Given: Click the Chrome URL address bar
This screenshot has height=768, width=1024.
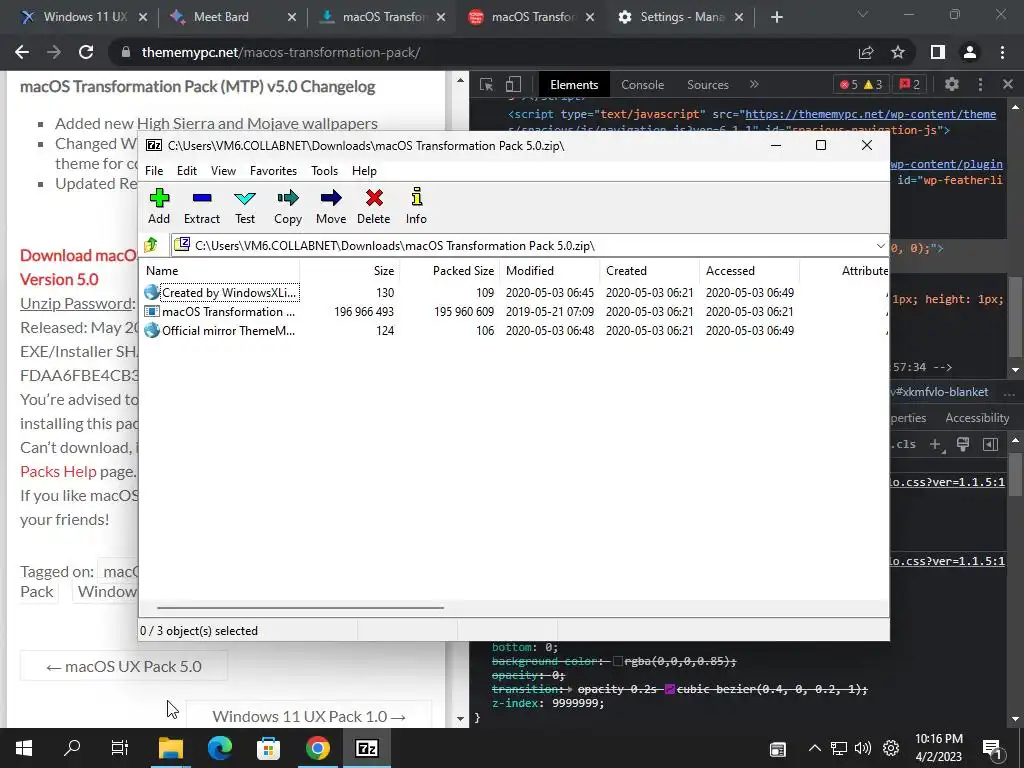Looking at the screenshot, I should coord(483,52).
